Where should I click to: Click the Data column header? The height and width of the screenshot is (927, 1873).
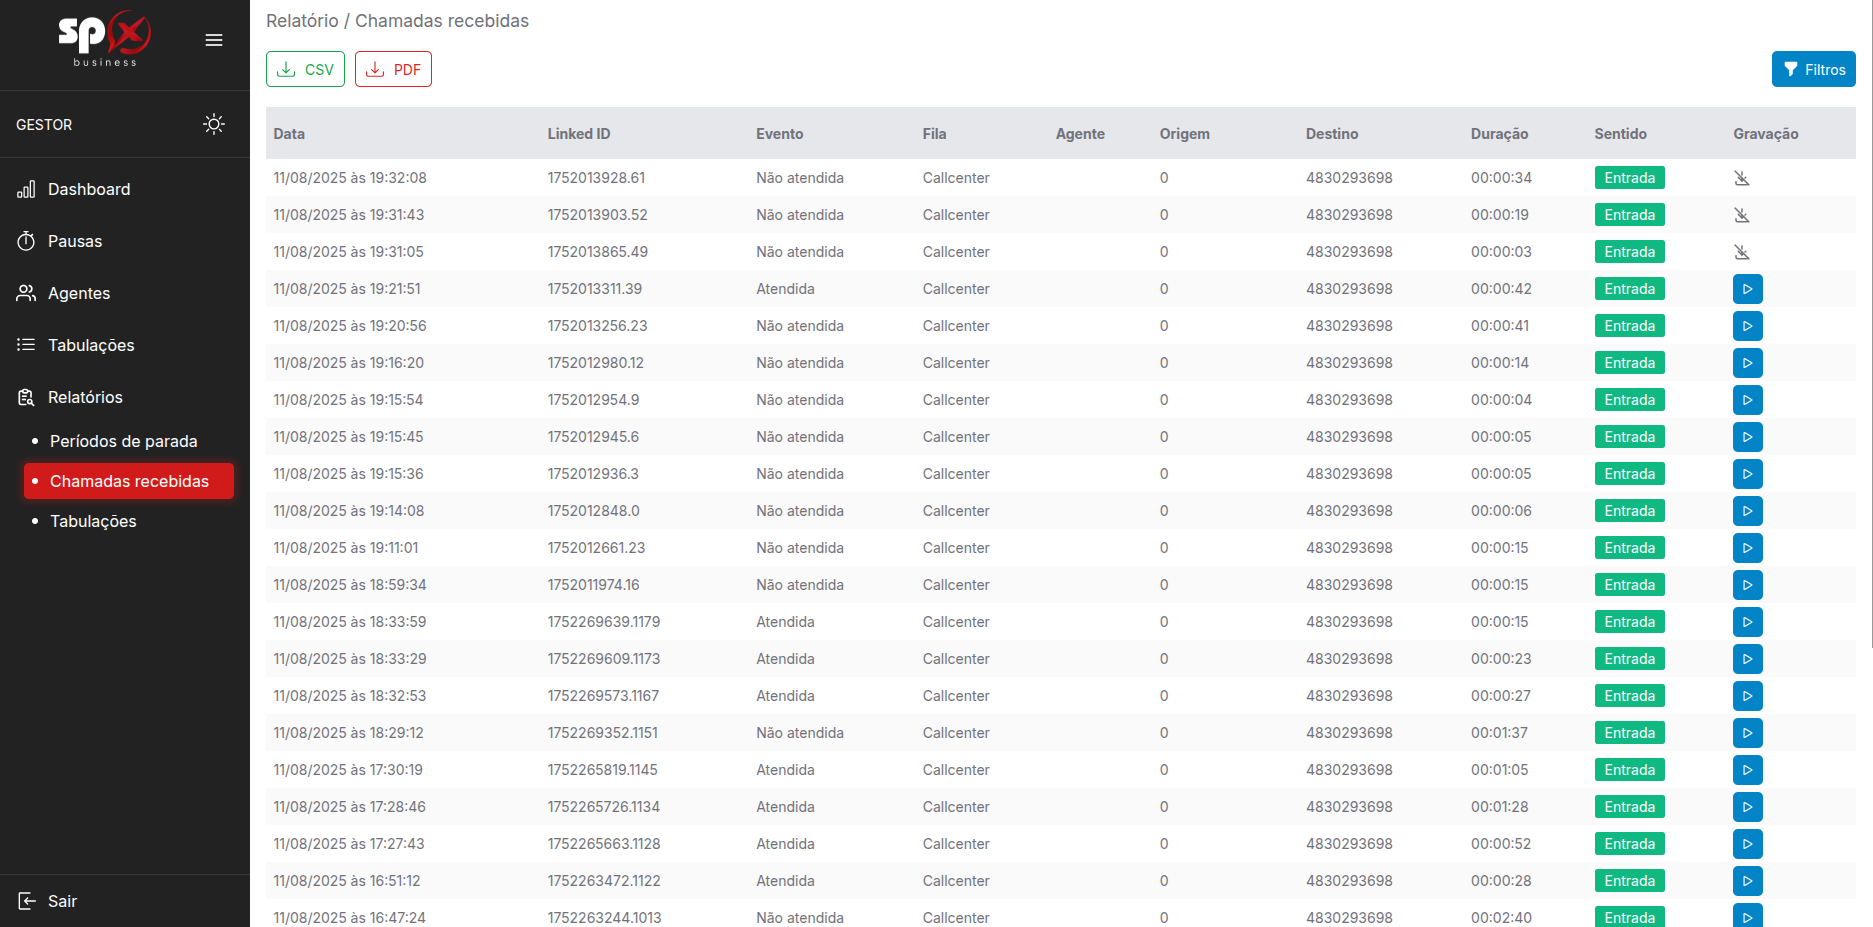click(289, 134)
